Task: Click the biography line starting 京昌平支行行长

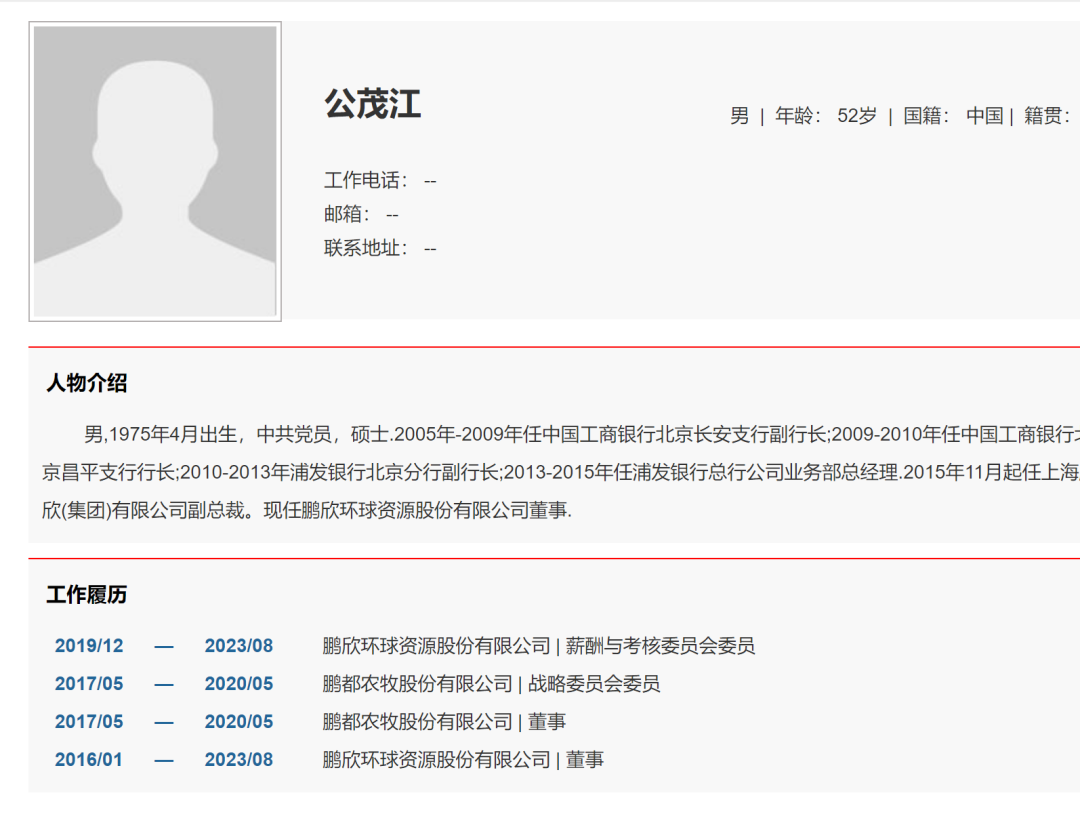Action: pos(561,472)
